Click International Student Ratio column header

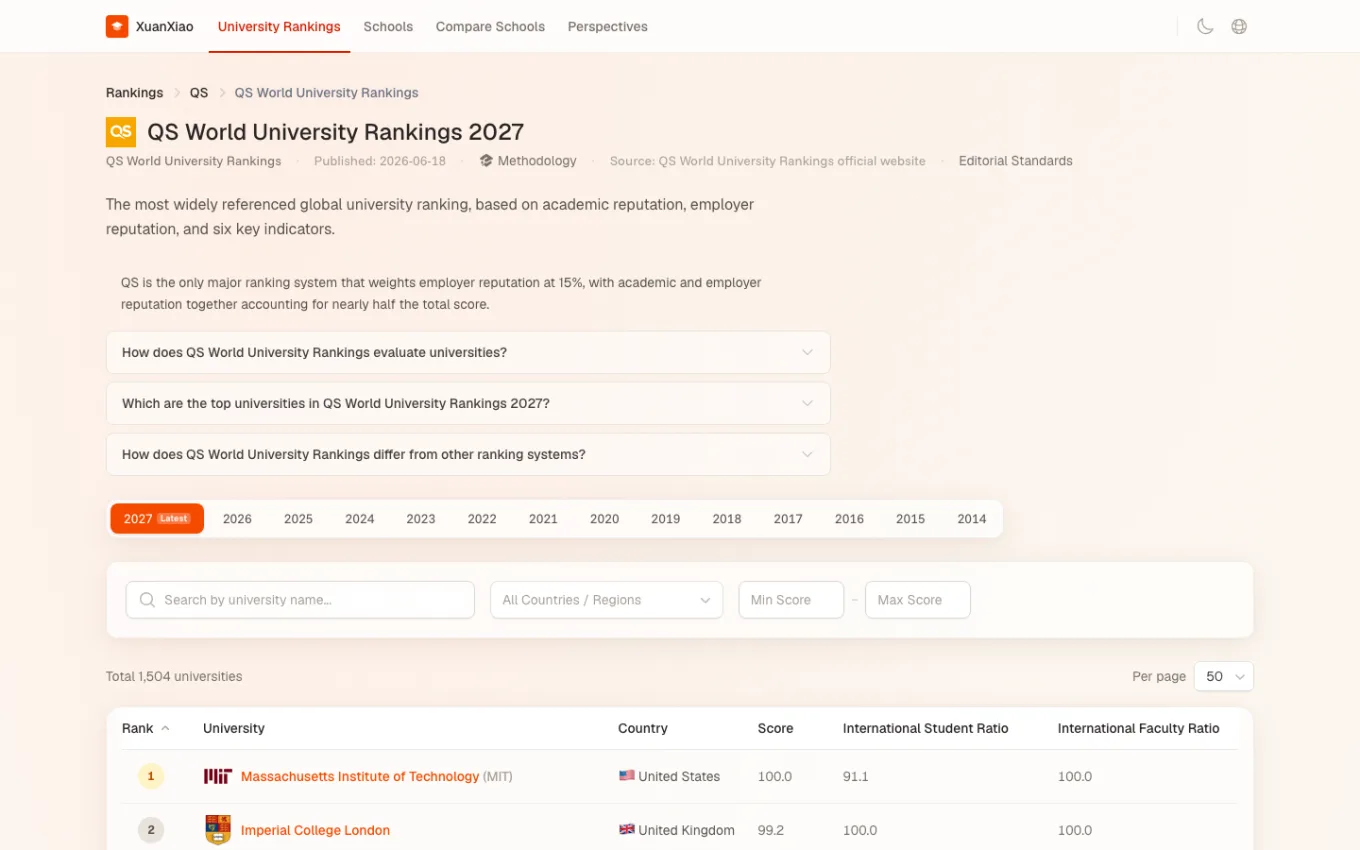[925, 729]
